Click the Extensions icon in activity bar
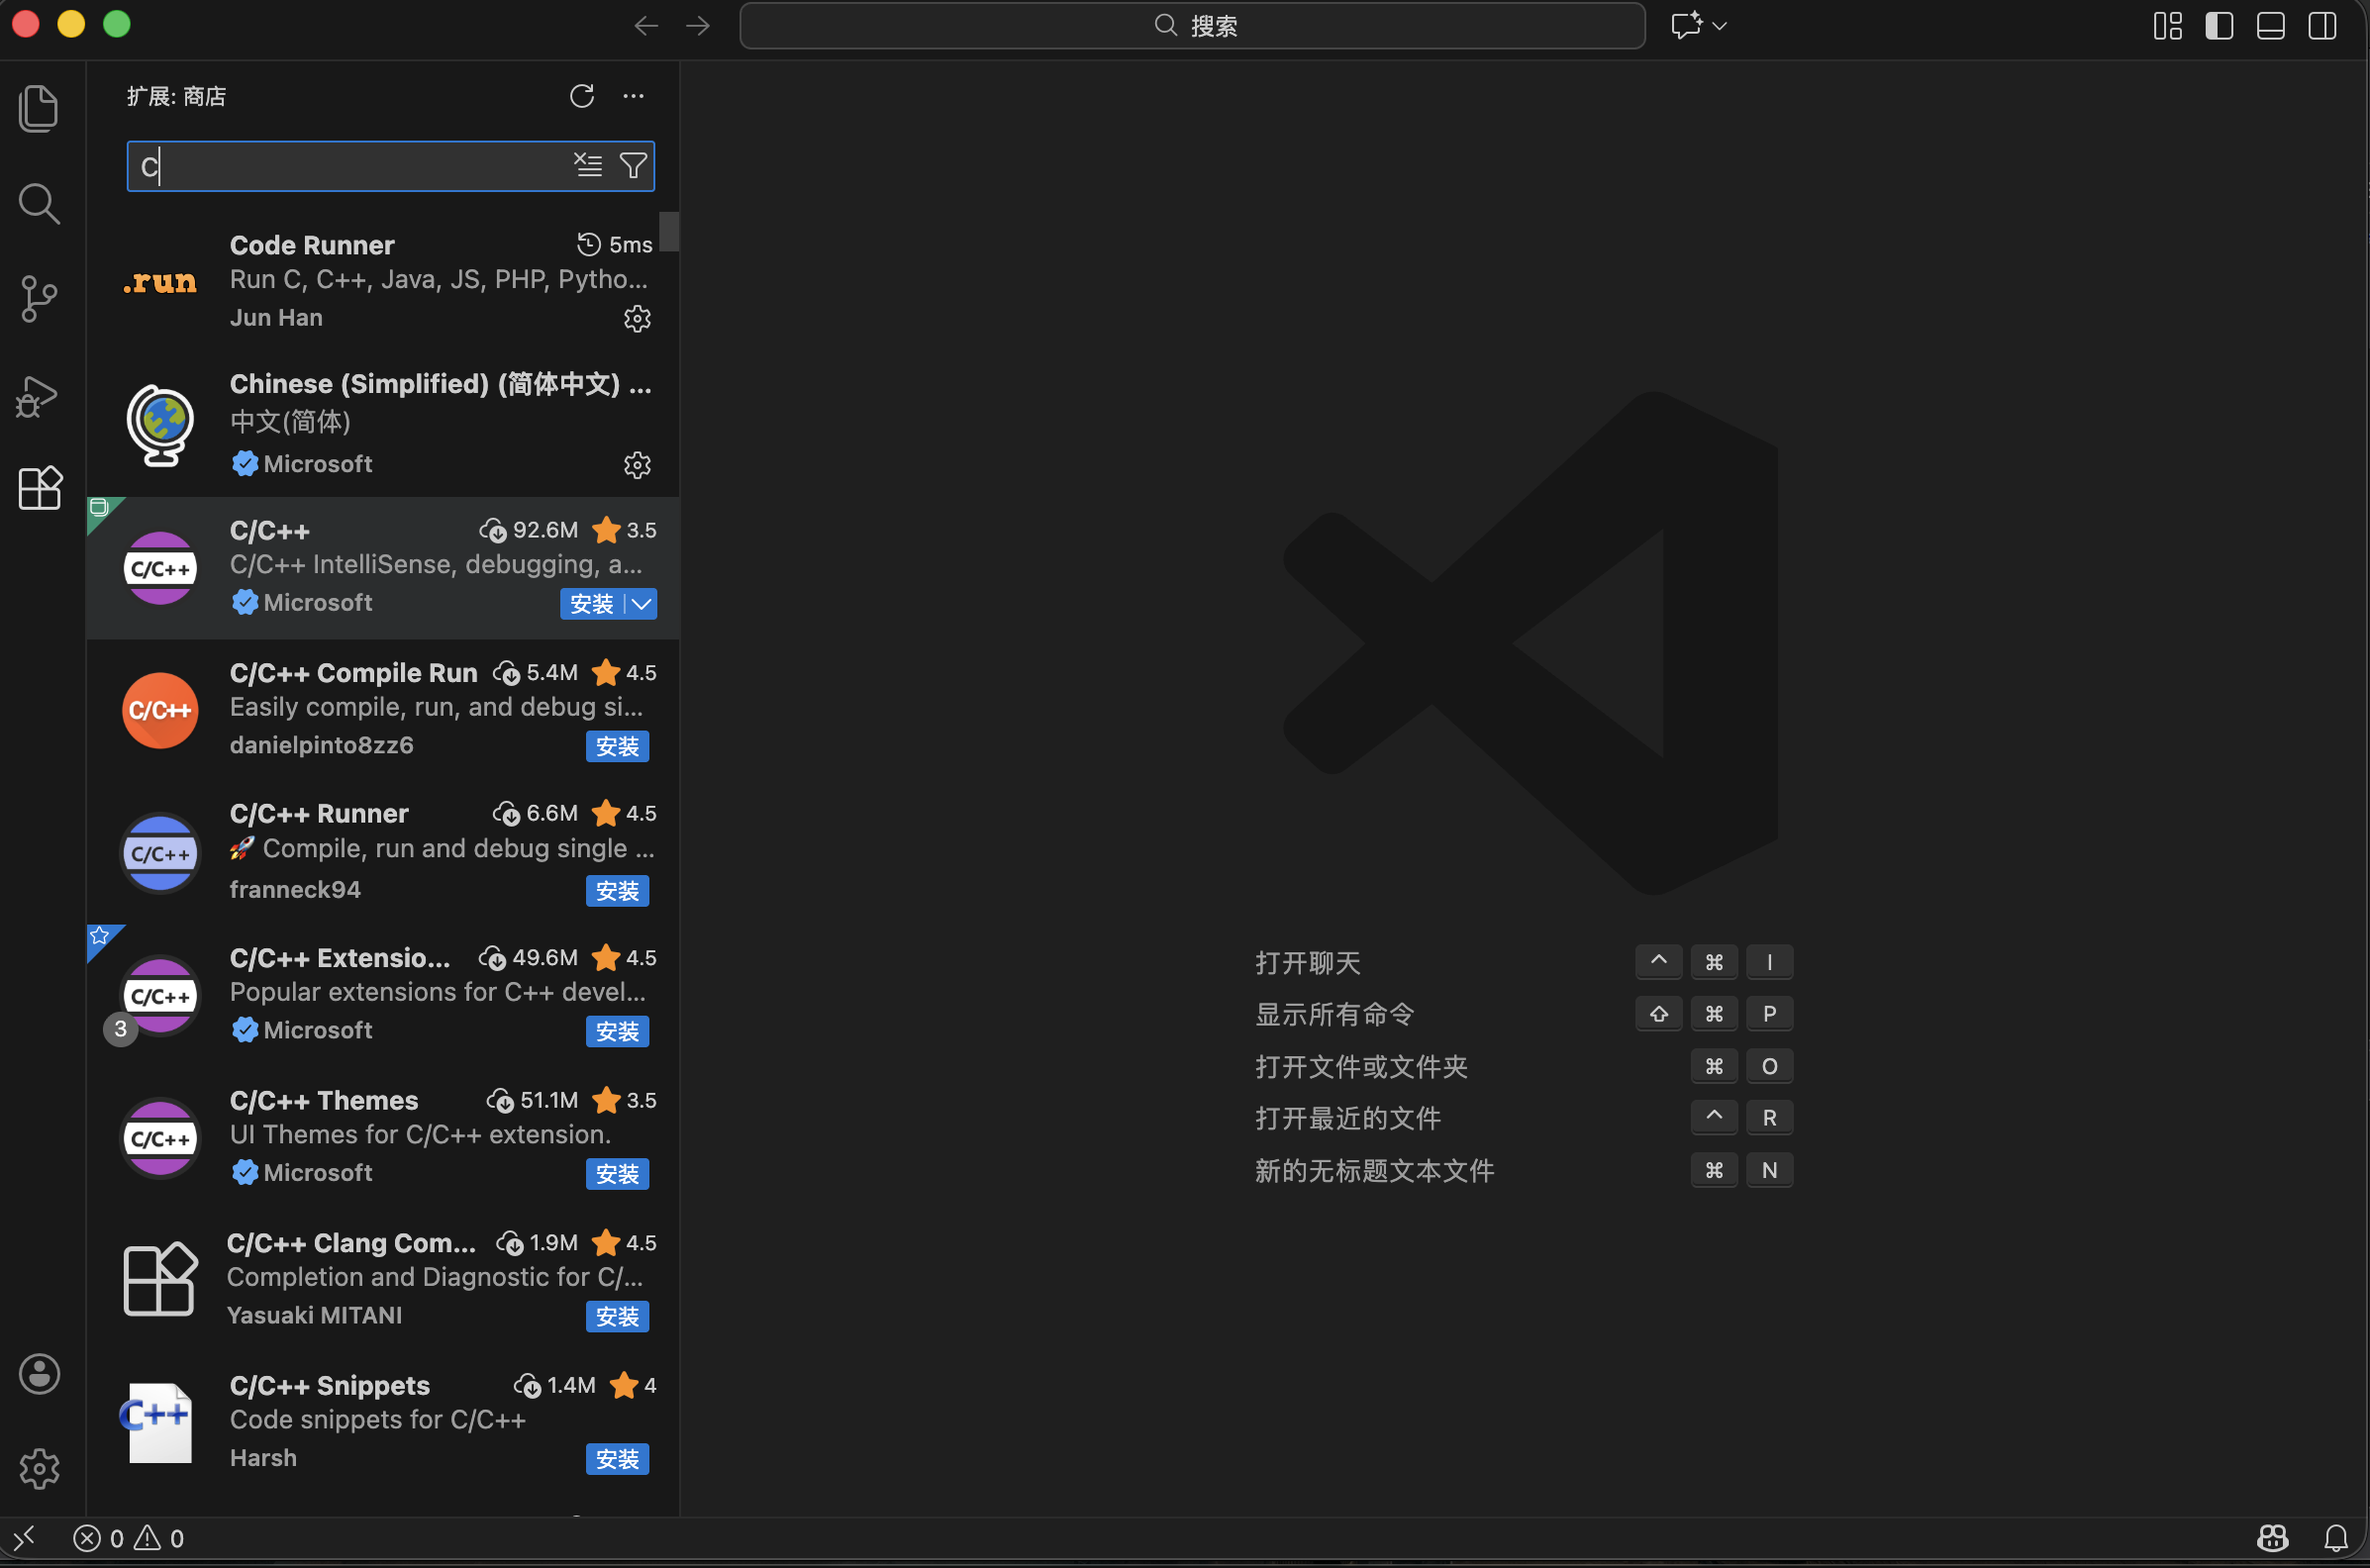Image resolution: width=2370 pixels, height=1568 pixels. (x=39, y=489)
